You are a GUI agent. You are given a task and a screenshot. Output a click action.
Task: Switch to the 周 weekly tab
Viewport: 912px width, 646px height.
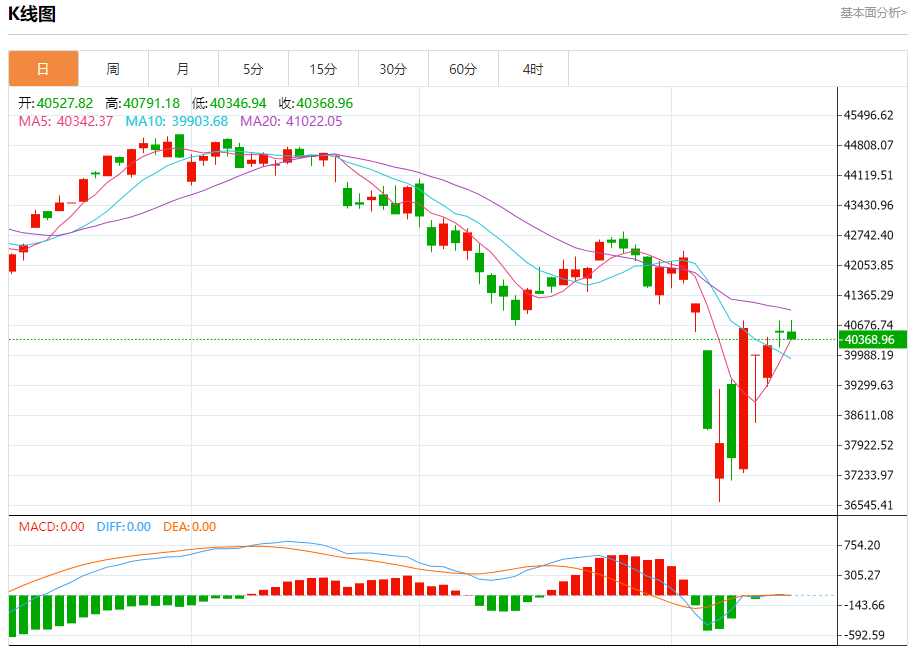click(x=113, y=69)
